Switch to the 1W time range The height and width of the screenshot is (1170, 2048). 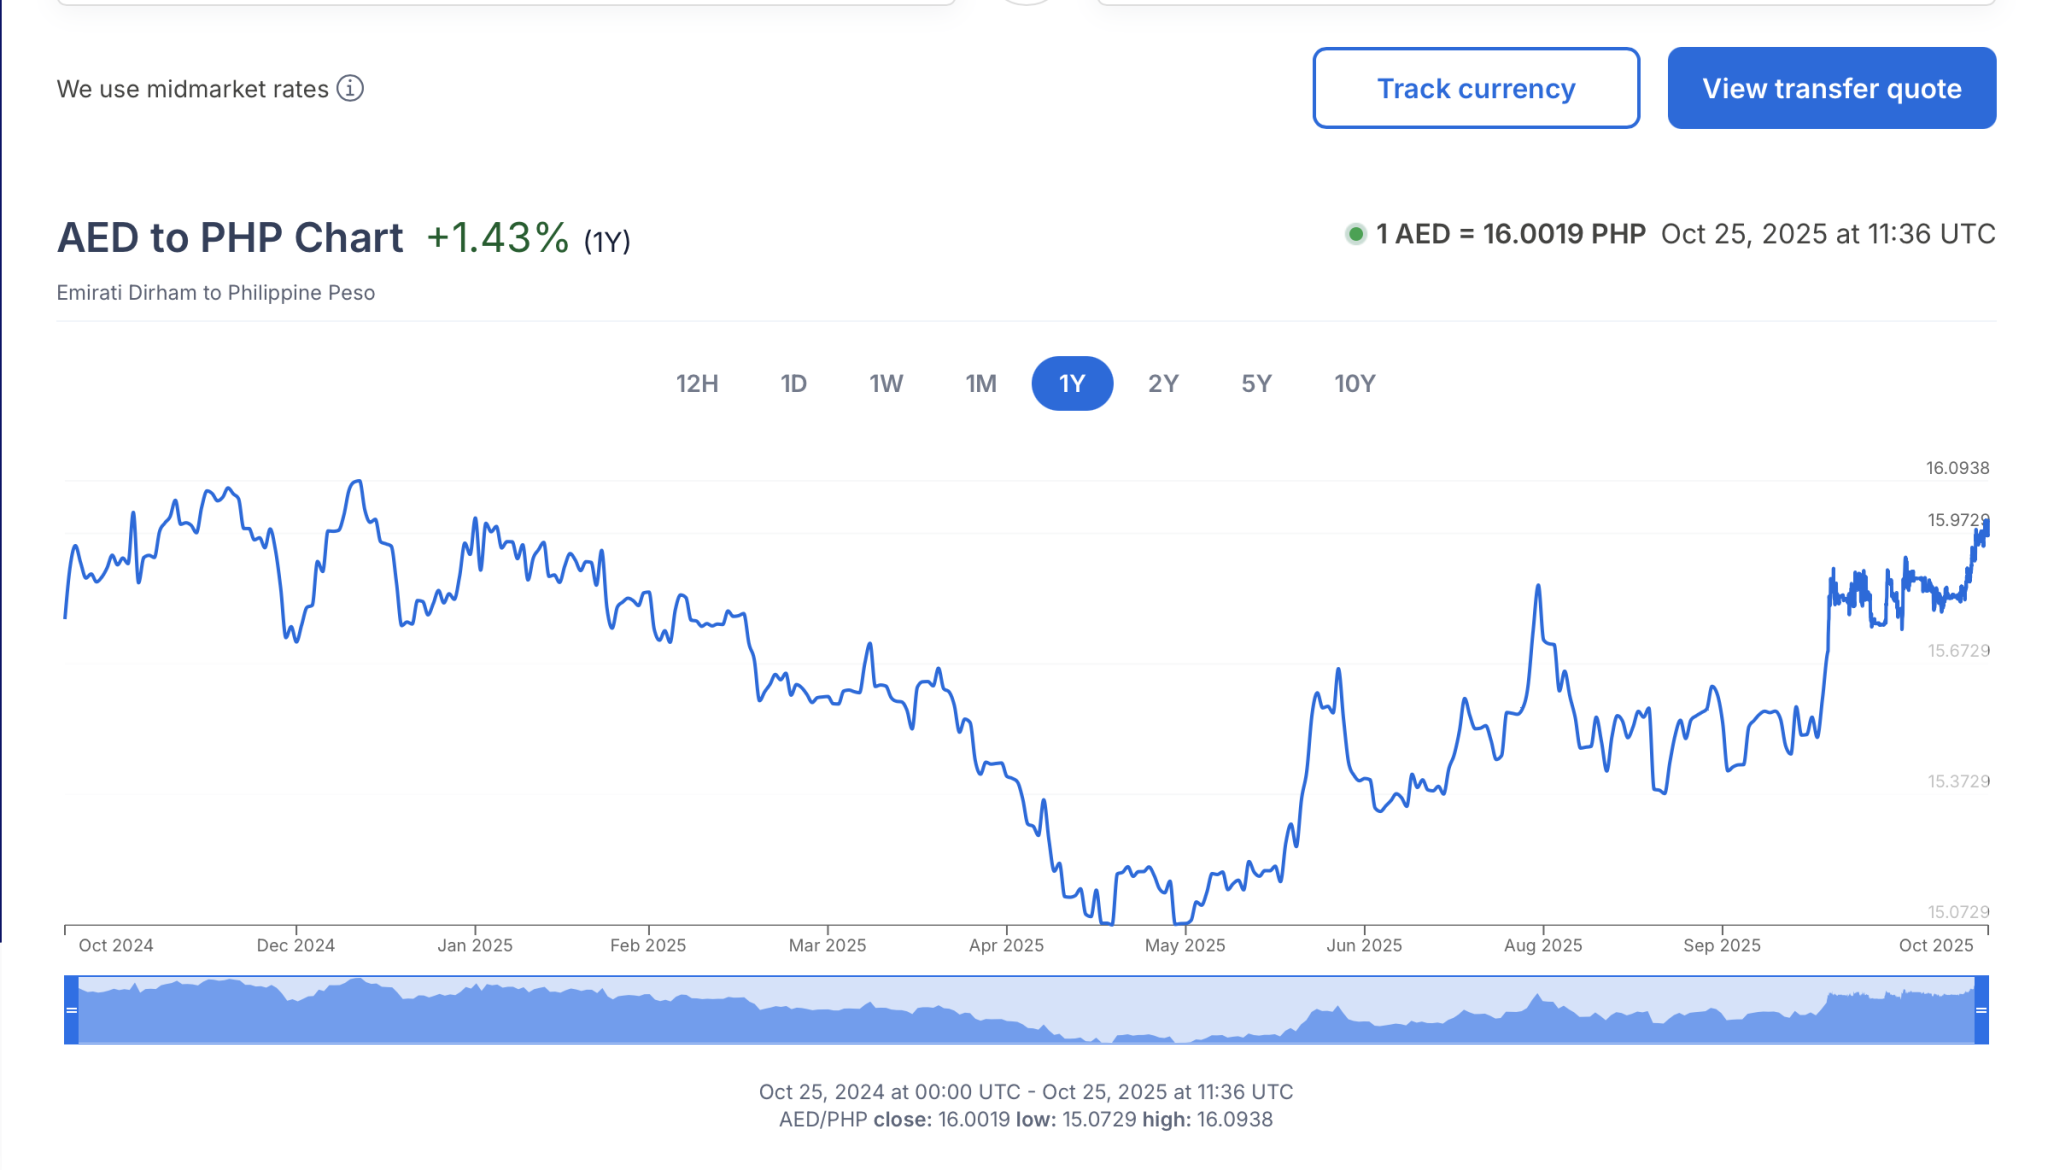click(x=886, y=384)
